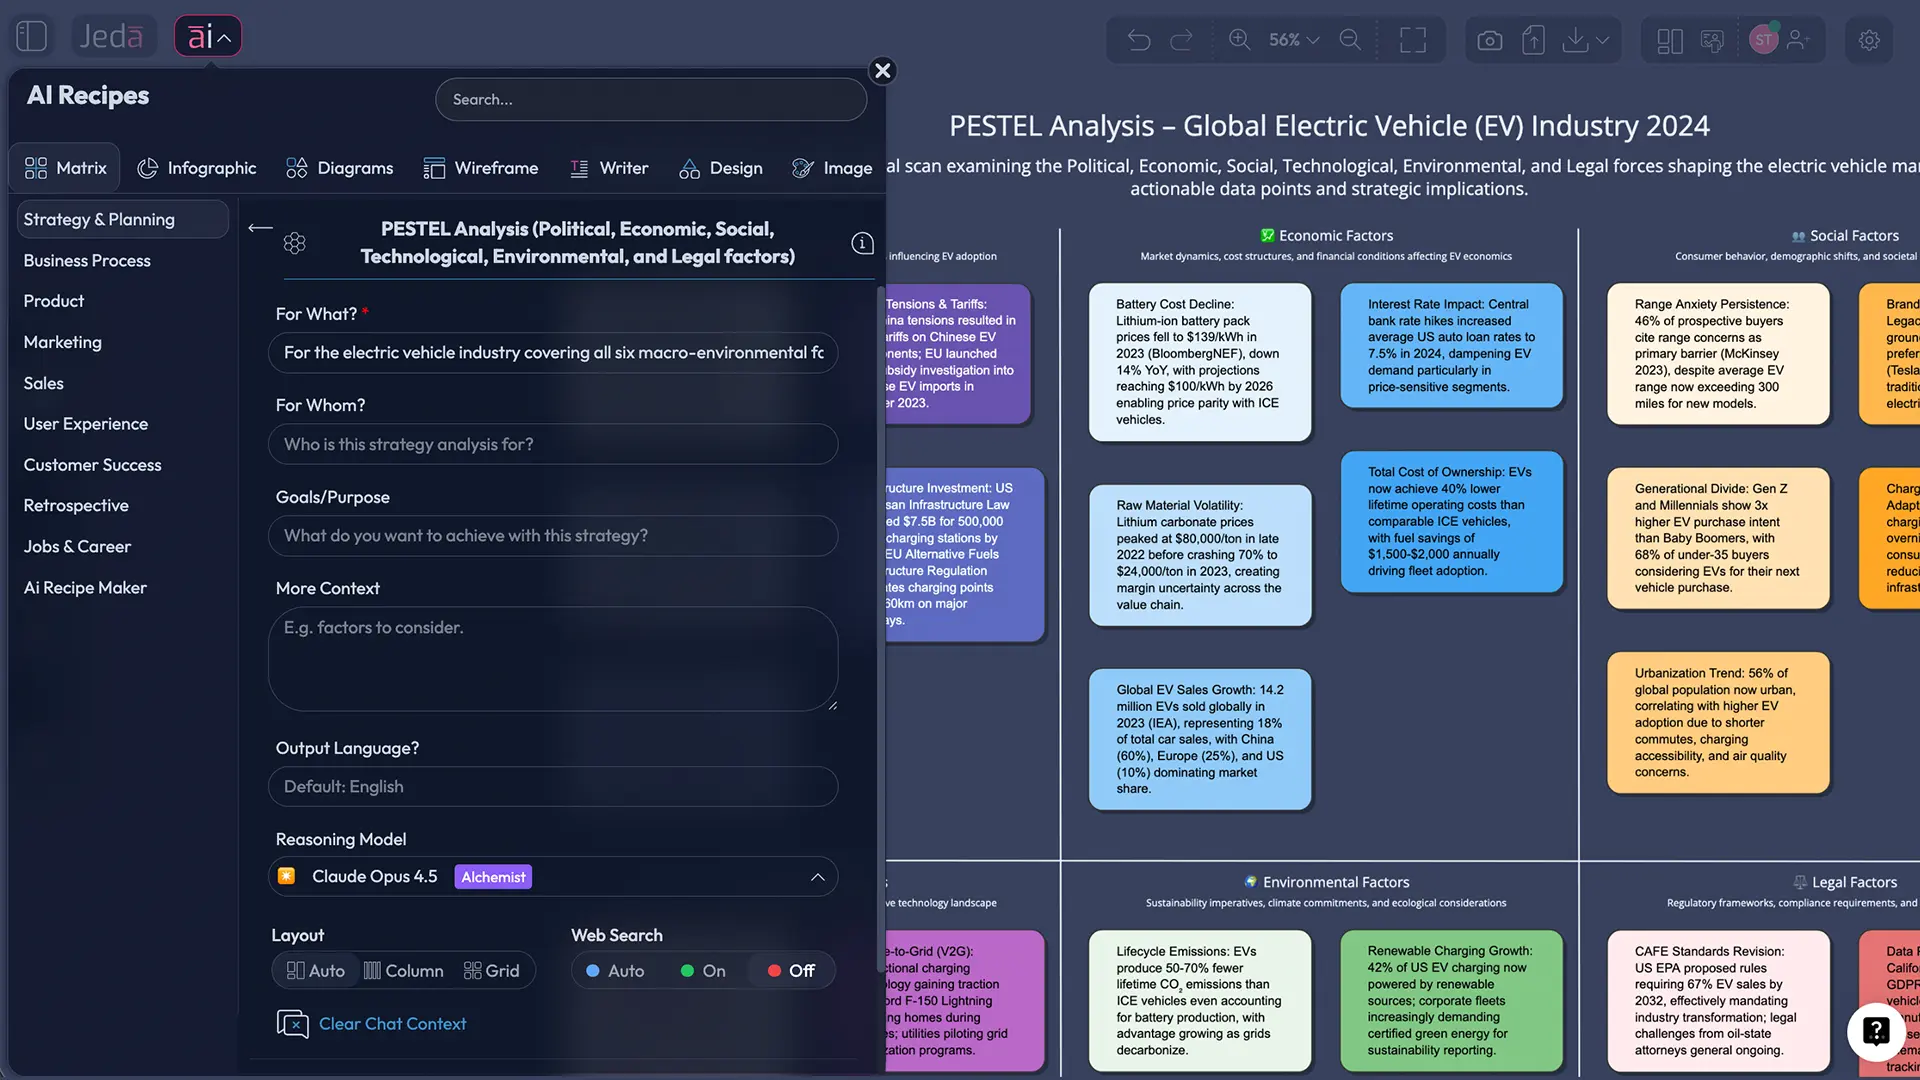
Task: Open the zoom in magnifier tool
Action: tap(1239, 40)
